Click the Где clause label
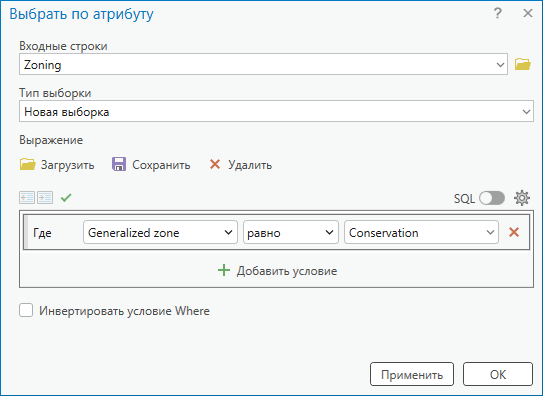543x396 pixels. (x=42, y=233)
